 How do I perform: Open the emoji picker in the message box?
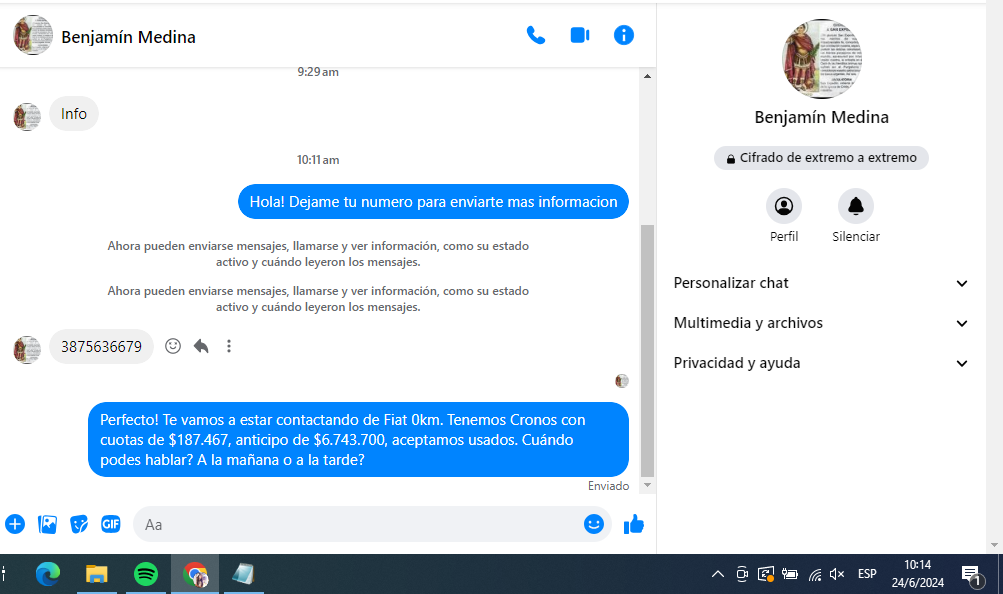[x=594, y=524]
